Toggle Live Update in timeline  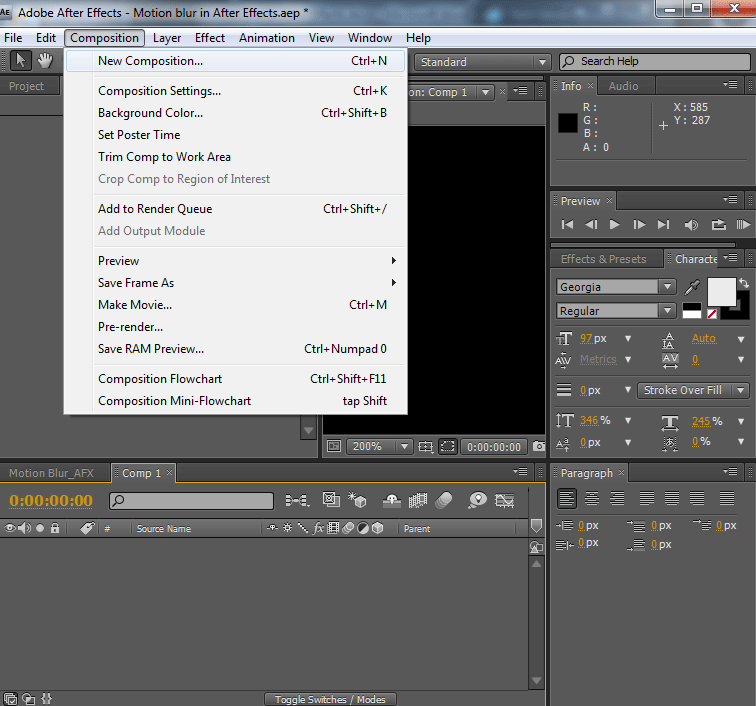[x=331, y=500]
